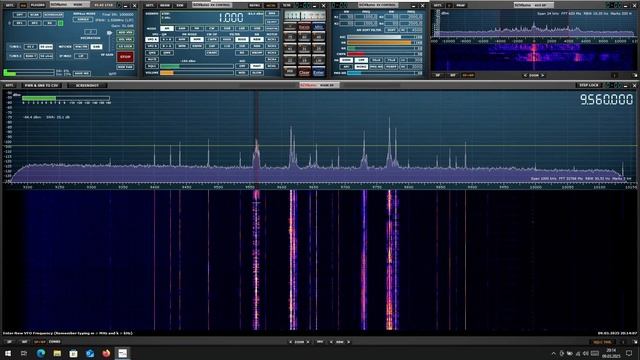Viewport: 640px width, 360px height.
Task: Toggle the SP2 spectrum window button
Action: coord(34,23)
